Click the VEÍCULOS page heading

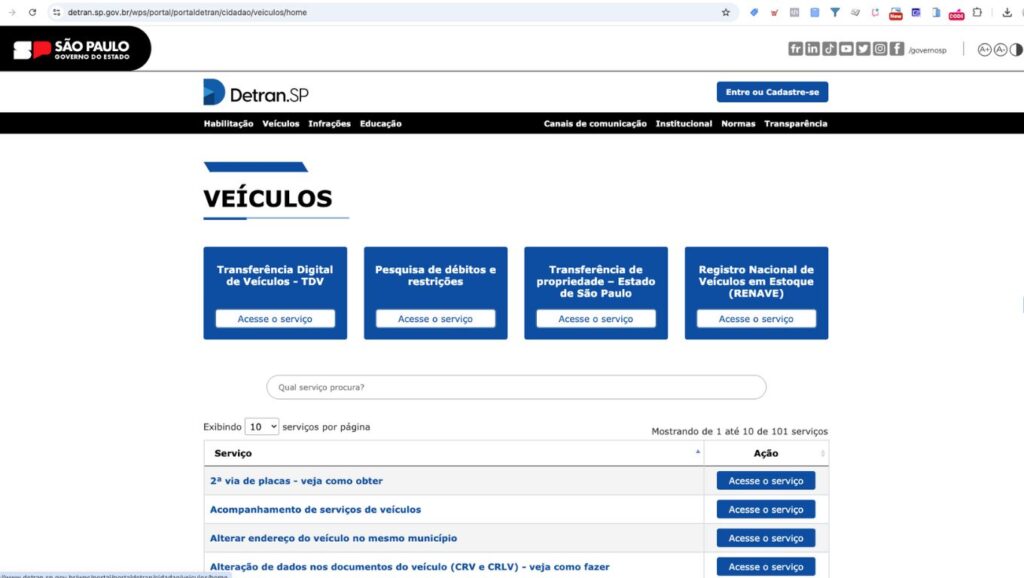point(268,199)
